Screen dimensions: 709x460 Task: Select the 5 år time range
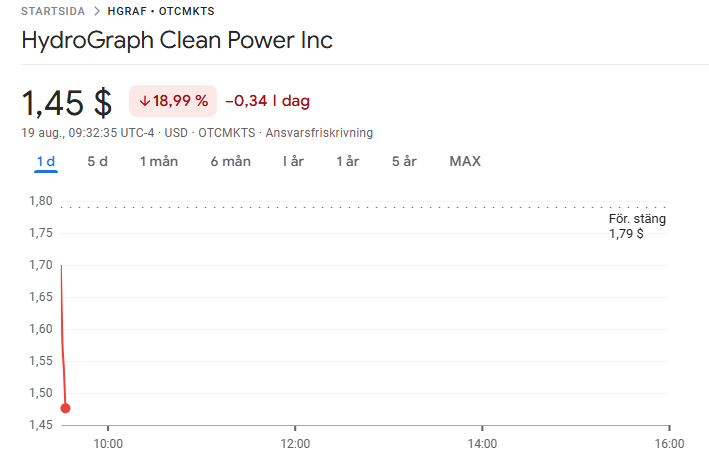404,161
